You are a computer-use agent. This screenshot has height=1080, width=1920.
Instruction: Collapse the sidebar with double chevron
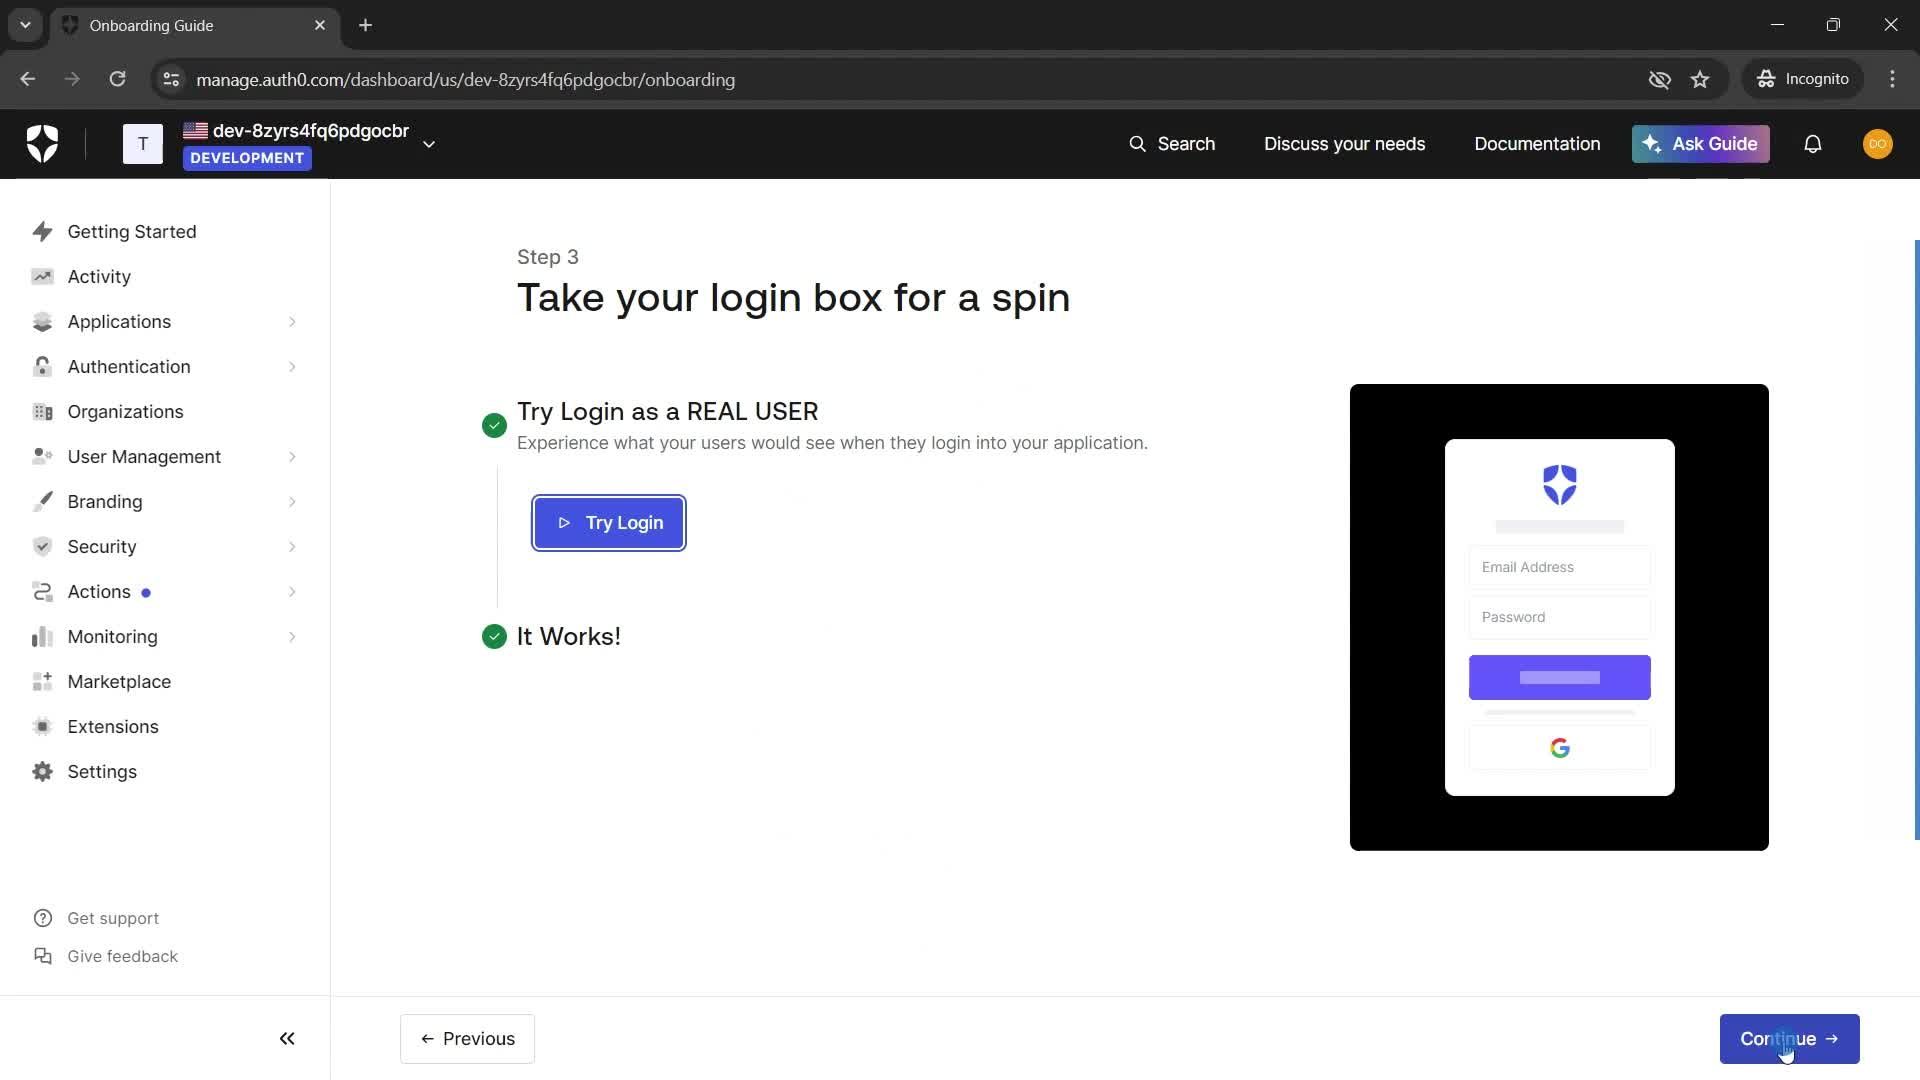pyautogui.click(x=287, y=1039)
